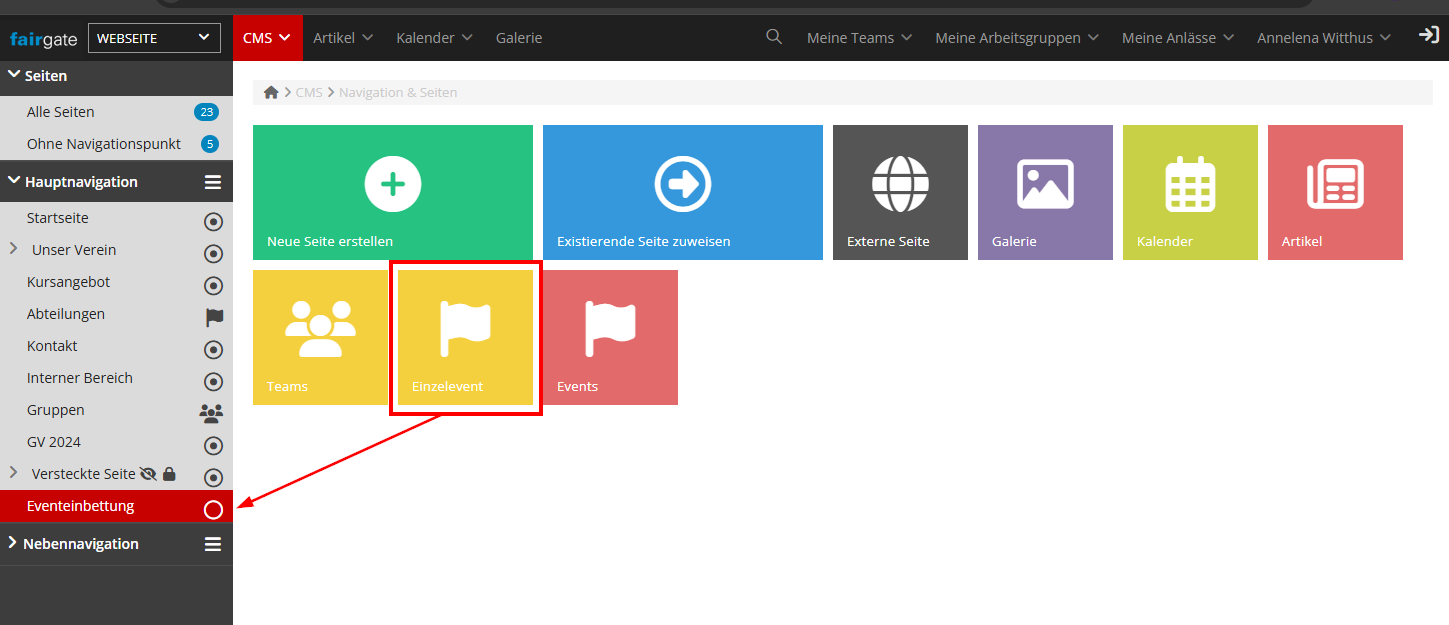Click the Teams people tile
This screenshot has width=1449, height=625.
pos(320,337)
